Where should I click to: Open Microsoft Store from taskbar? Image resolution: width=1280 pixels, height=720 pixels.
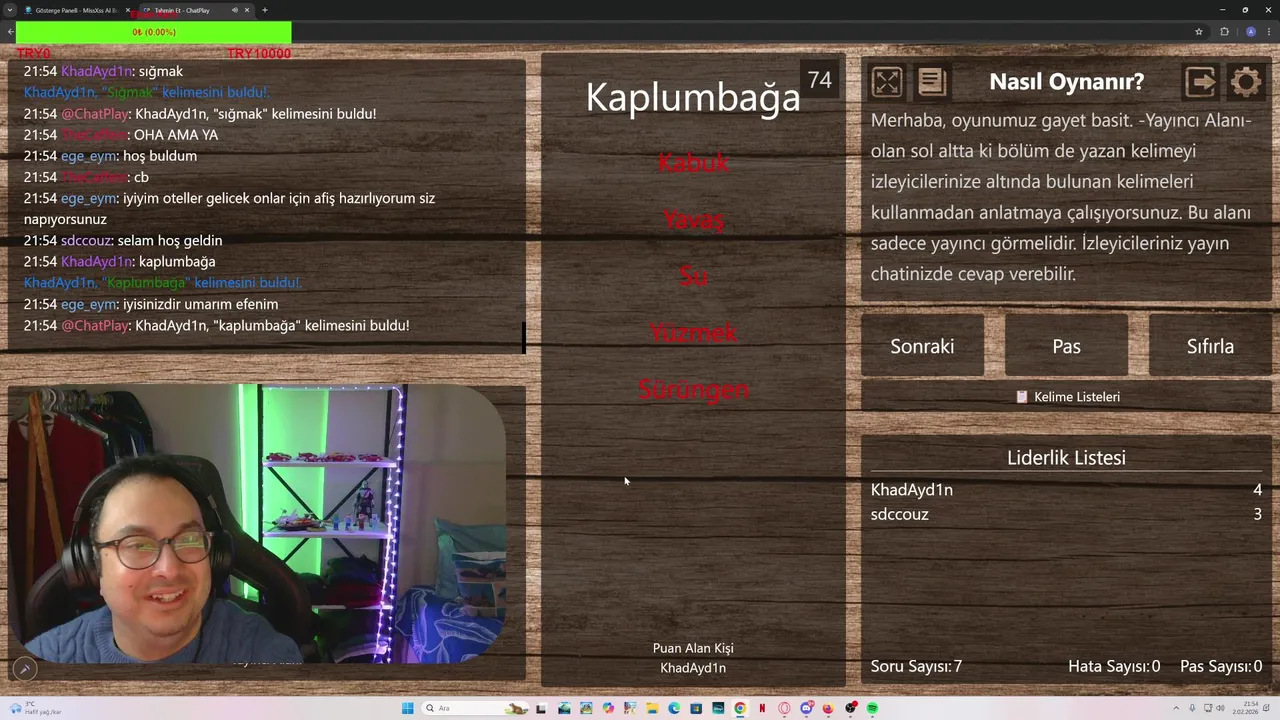[696, 708]
